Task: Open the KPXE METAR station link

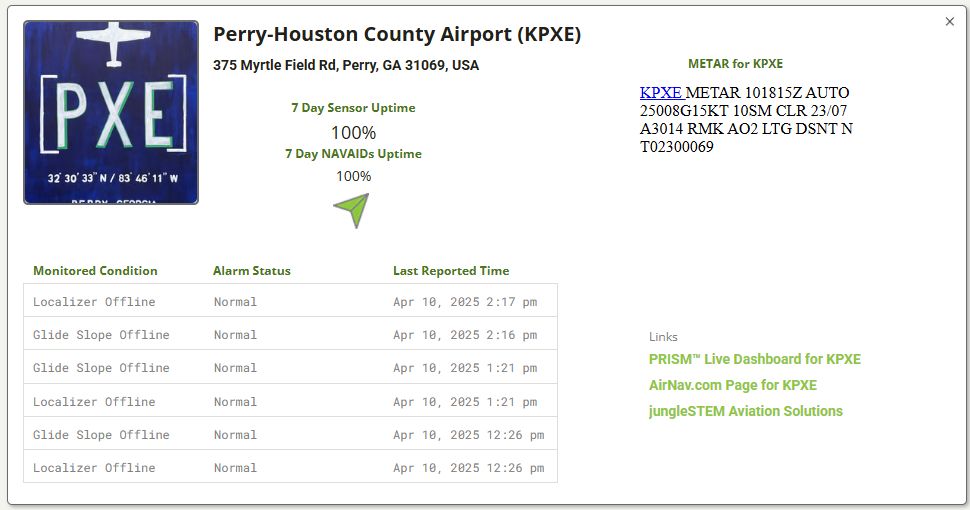Action: (x=660, y=93)
